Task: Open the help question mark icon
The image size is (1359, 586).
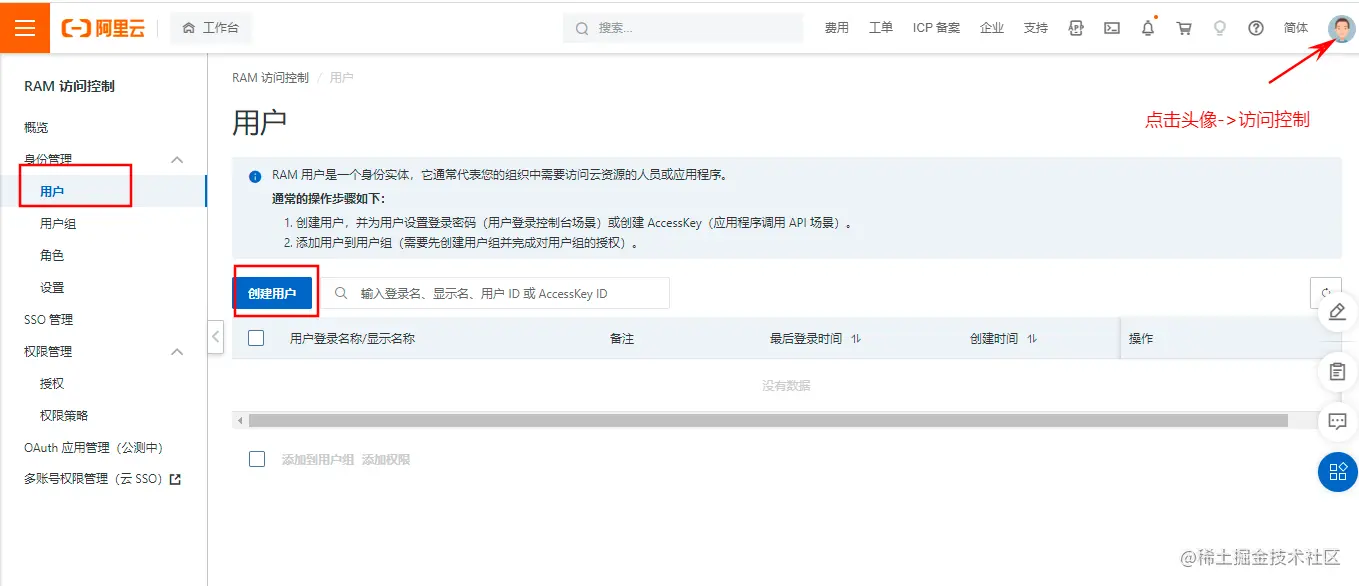Action: click(x=1256, y=28)
